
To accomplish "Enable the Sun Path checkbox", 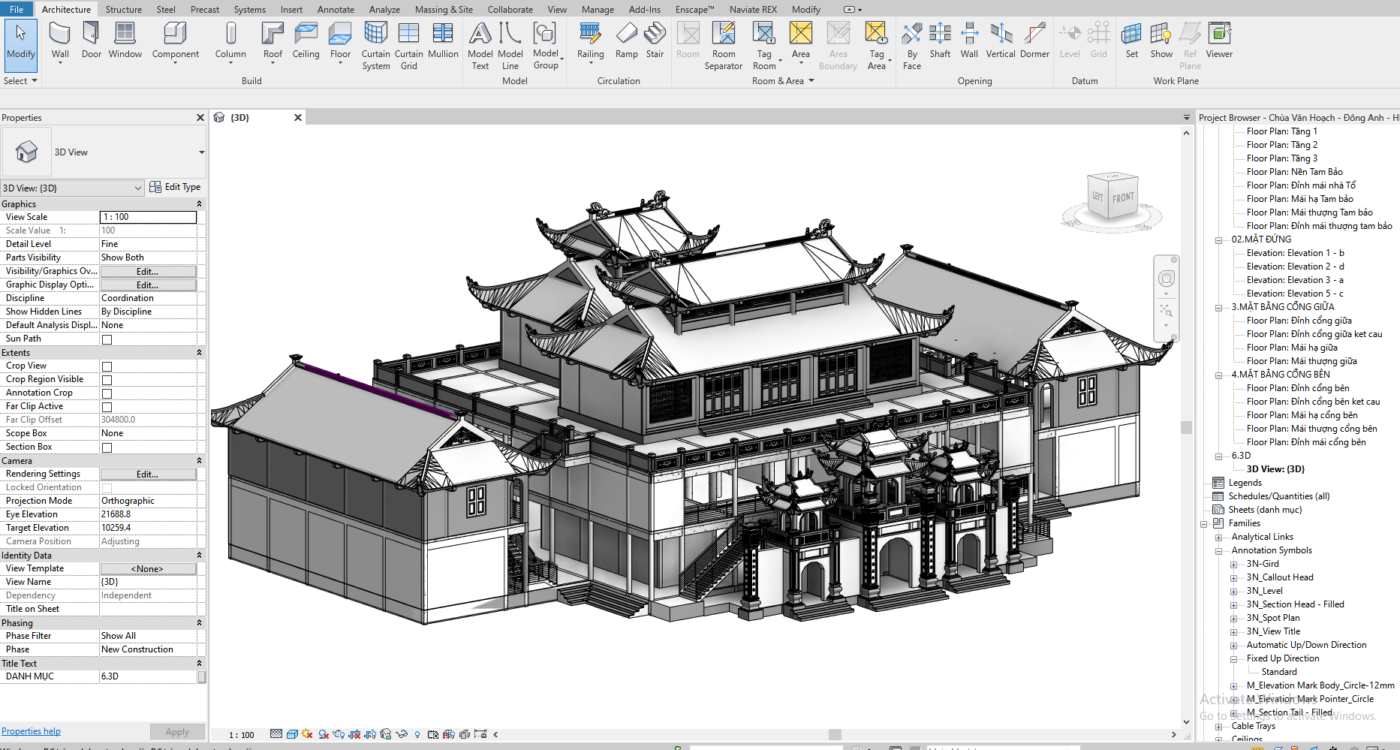I will (x=107, y=339).
